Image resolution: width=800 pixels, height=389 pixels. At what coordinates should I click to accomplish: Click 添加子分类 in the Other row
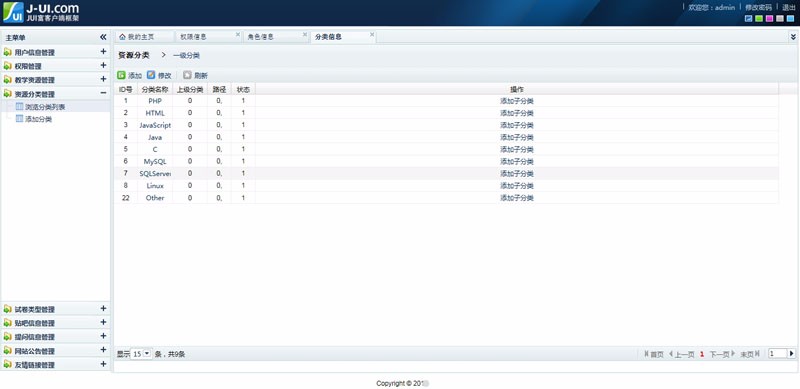(x=517, y=198)
